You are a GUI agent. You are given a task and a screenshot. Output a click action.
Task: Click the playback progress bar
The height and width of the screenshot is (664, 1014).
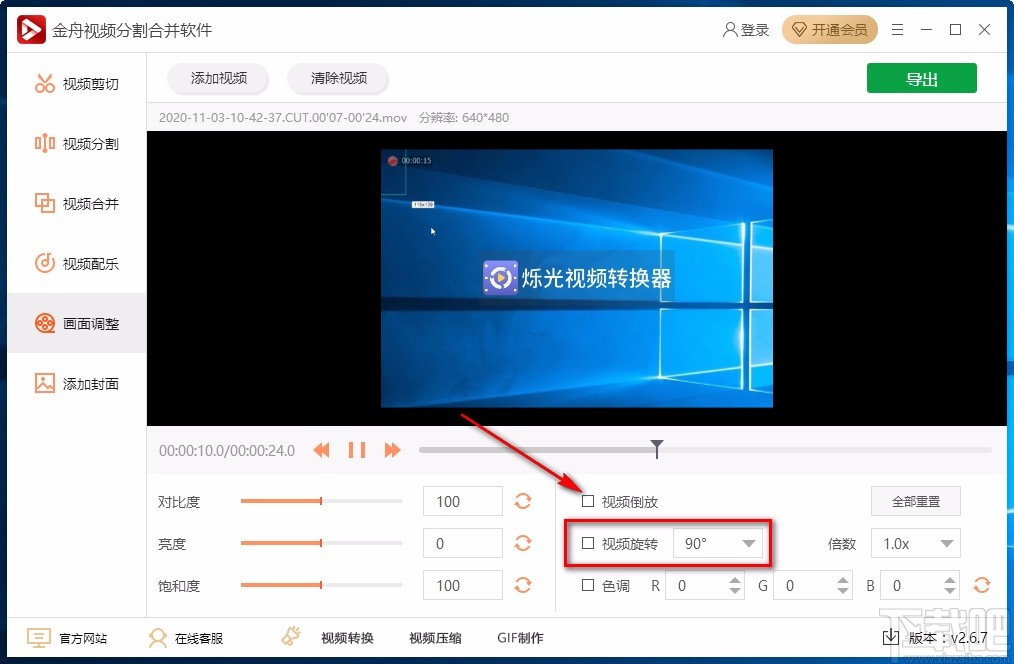[705, 449]
